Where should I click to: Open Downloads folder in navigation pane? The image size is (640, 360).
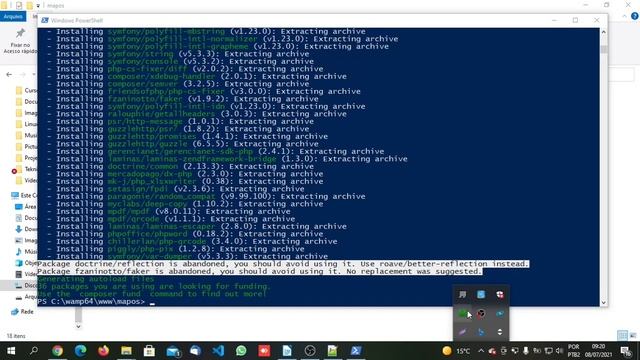click(x=26, y=229)
